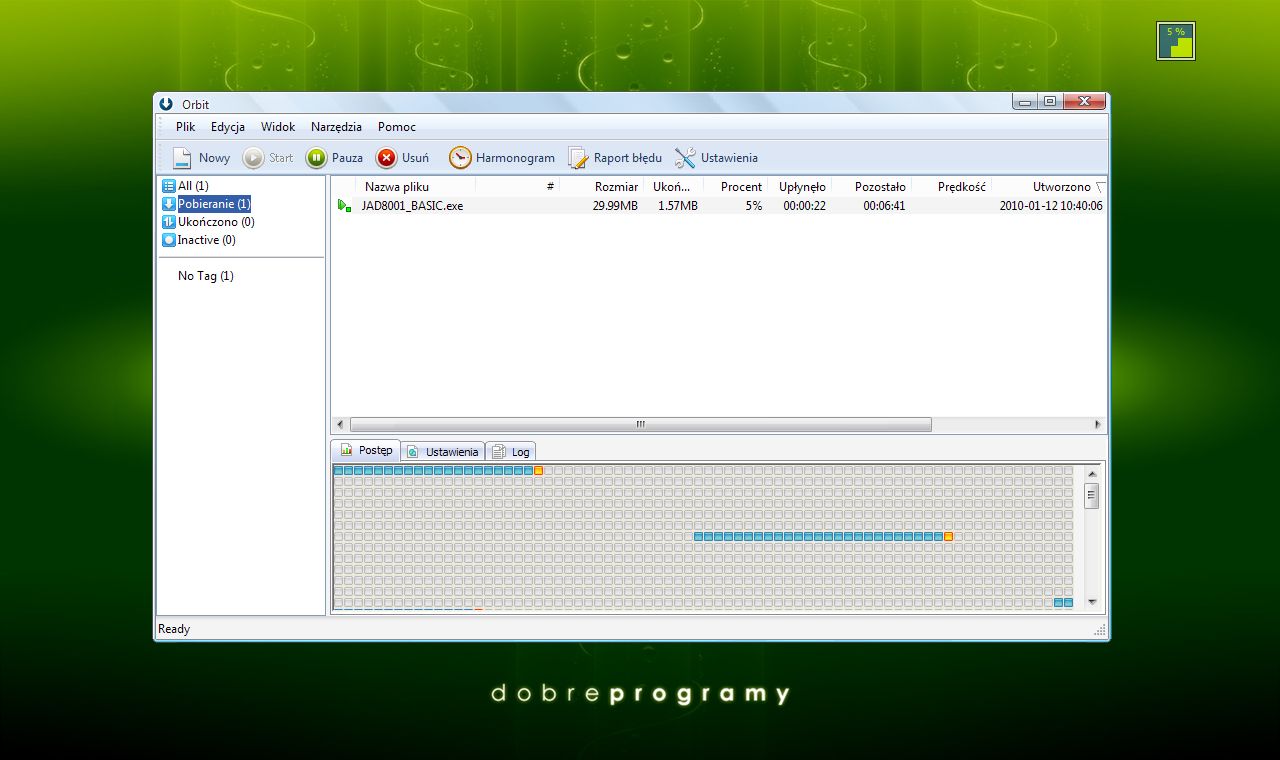The height and width of the screenshot is (760, 1280).
Task: Minimize the Orbit window
Action: tap(1025, 101)
